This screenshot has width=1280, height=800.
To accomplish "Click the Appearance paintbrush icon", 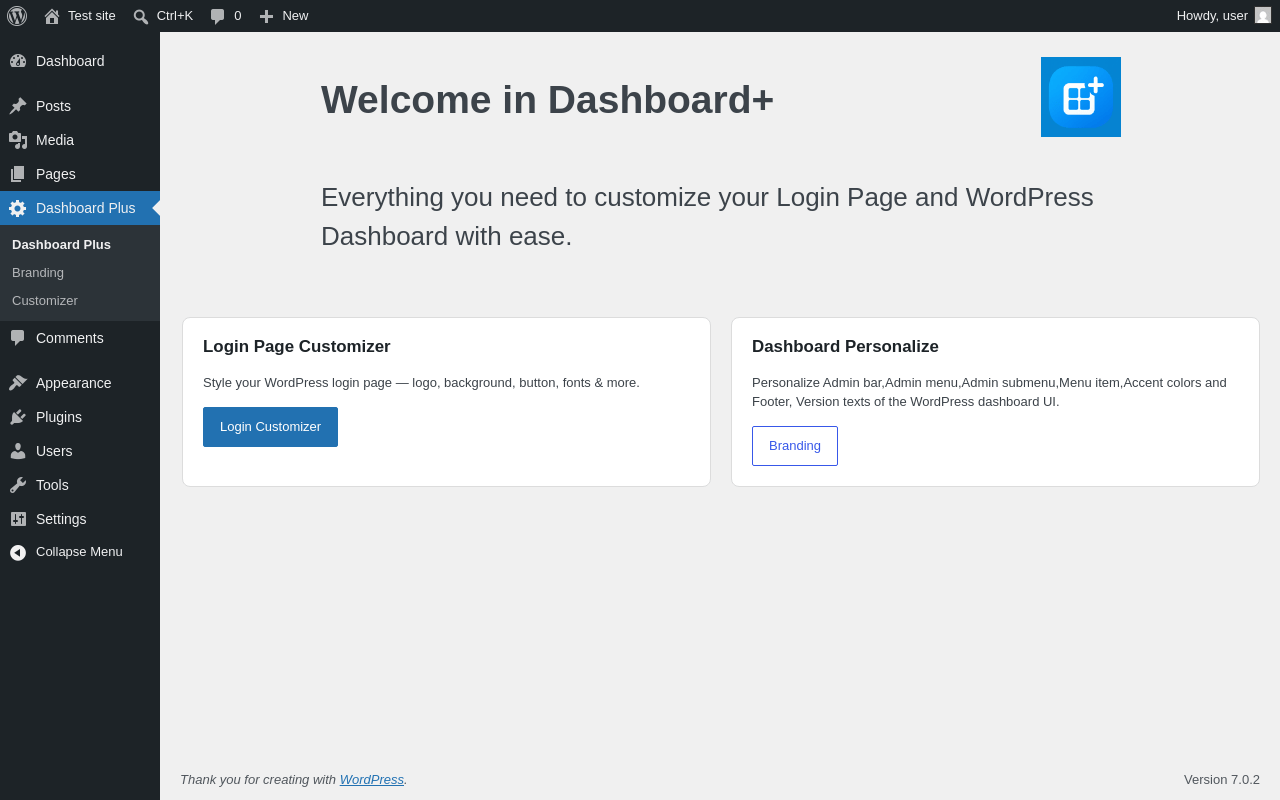I will tap(18, 383).
